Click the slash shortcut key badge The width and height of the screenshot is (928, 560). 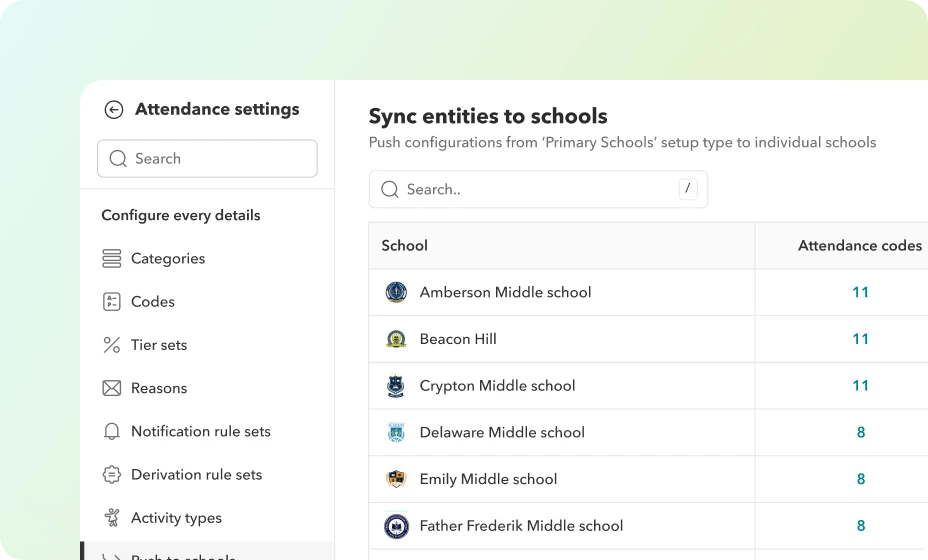688,189
